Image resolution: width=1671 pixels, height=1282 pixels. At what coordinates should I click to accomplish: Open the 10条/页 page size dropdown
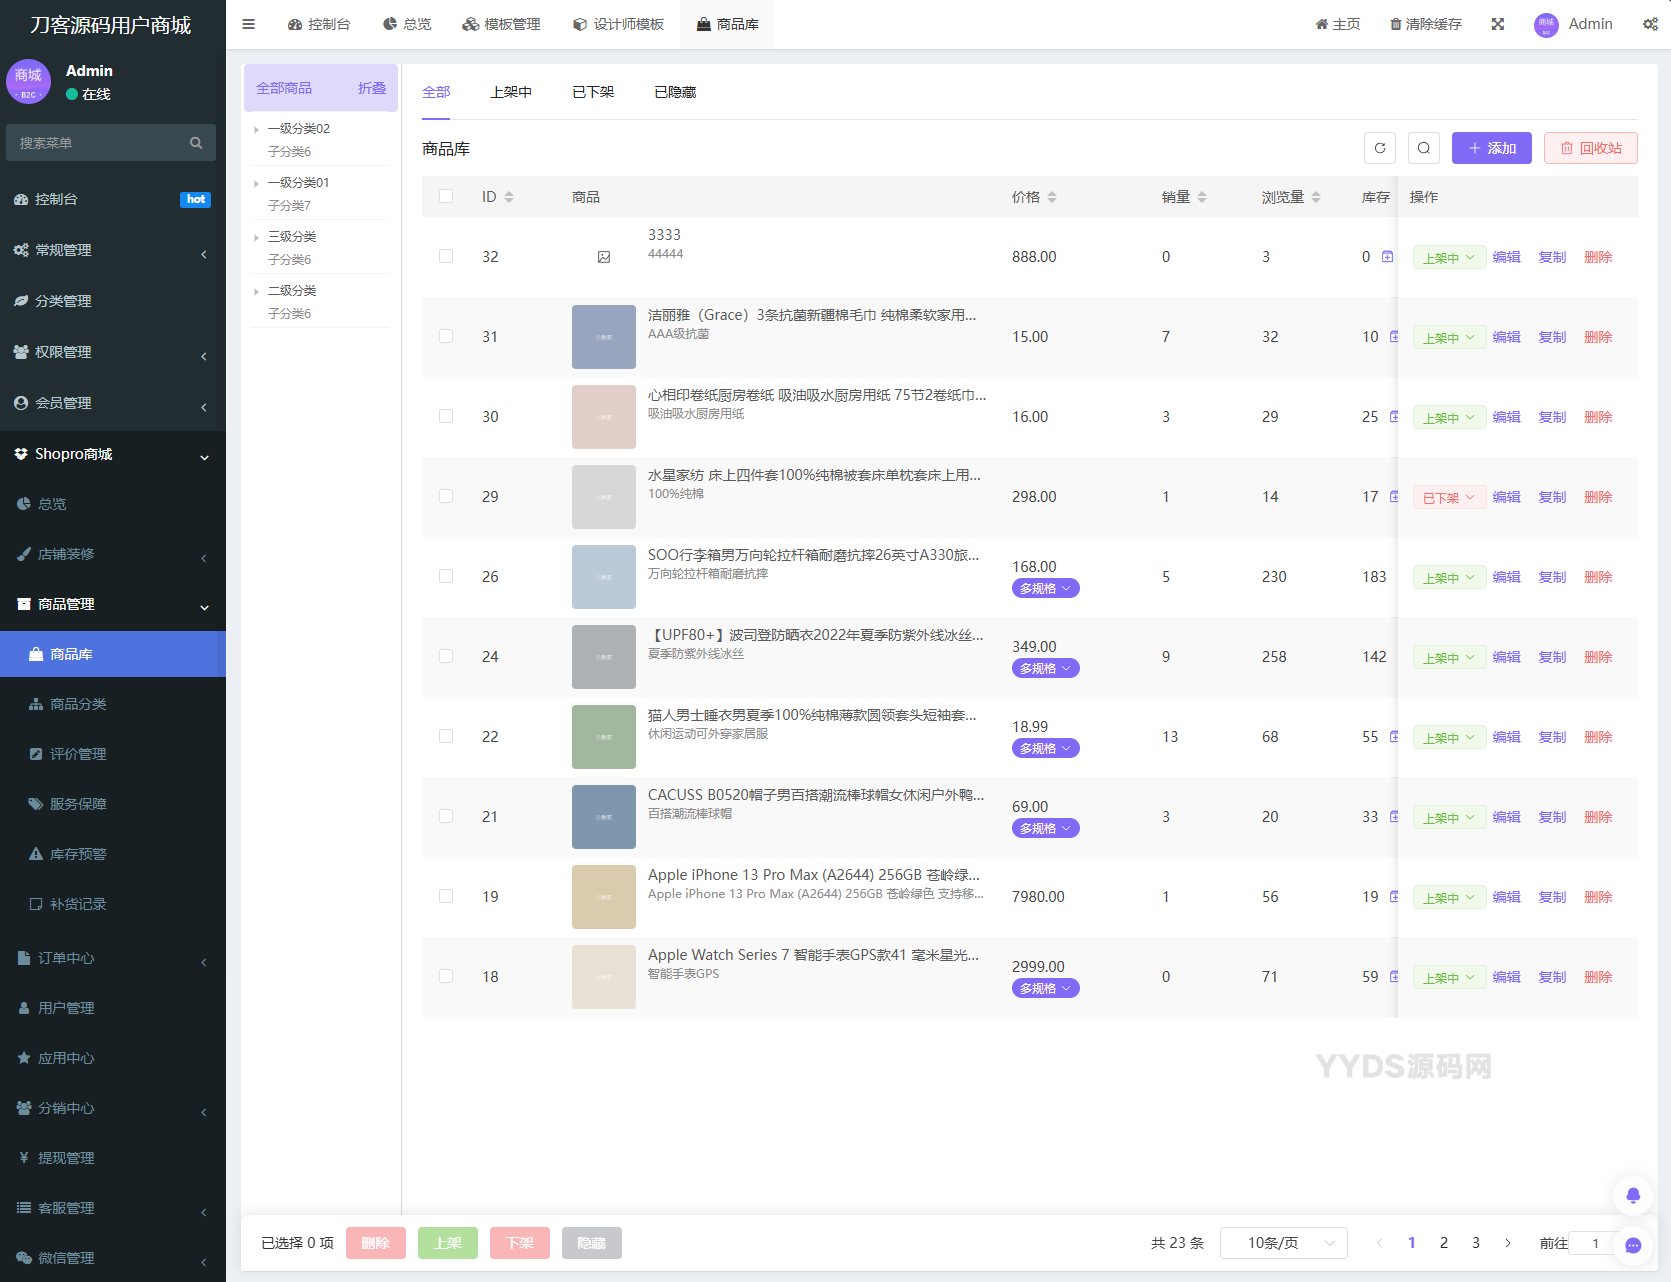click(x=1283, y=1243)
